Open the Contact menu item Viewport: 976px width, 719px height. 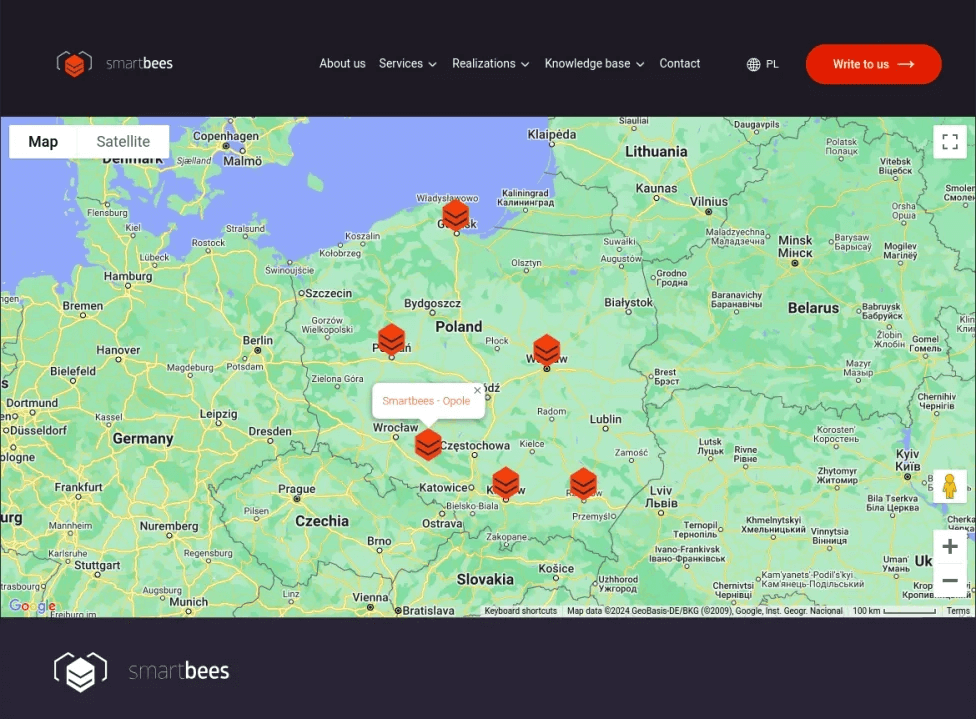tap(680, 63)
